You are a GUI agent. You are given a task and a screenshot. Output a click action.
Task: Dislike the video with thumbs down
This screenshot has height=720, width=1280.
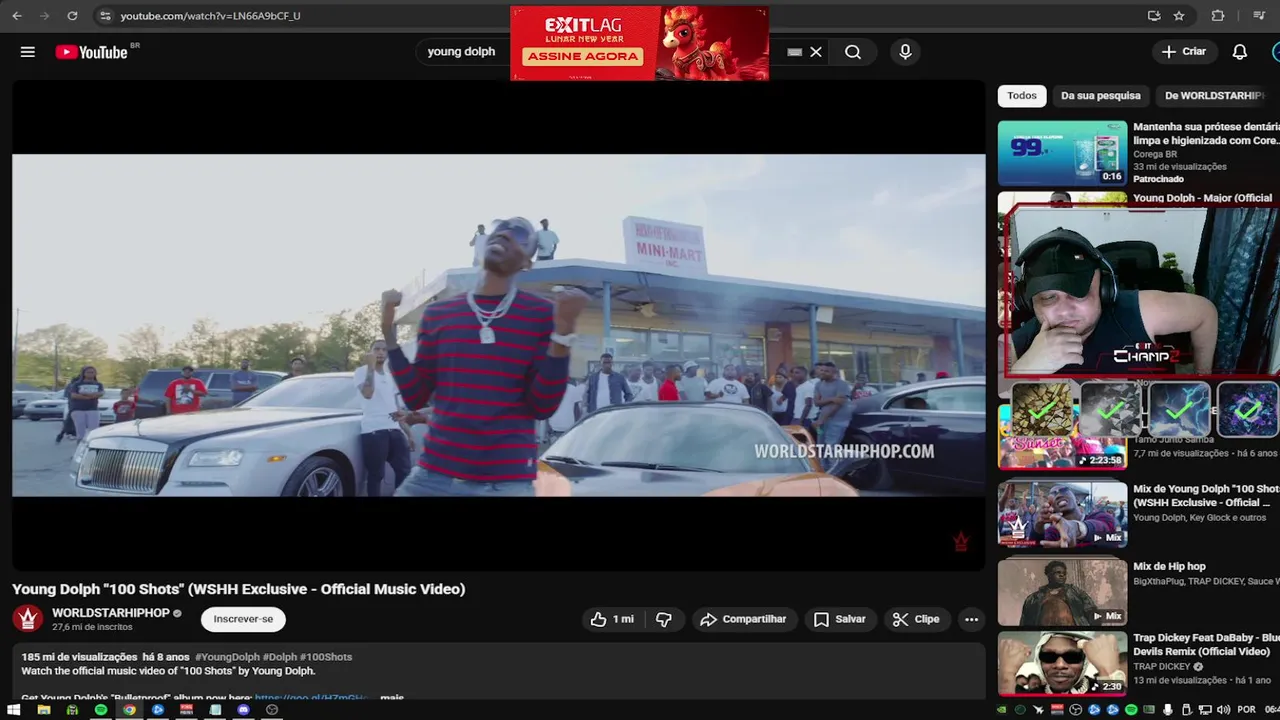point(664,619)
